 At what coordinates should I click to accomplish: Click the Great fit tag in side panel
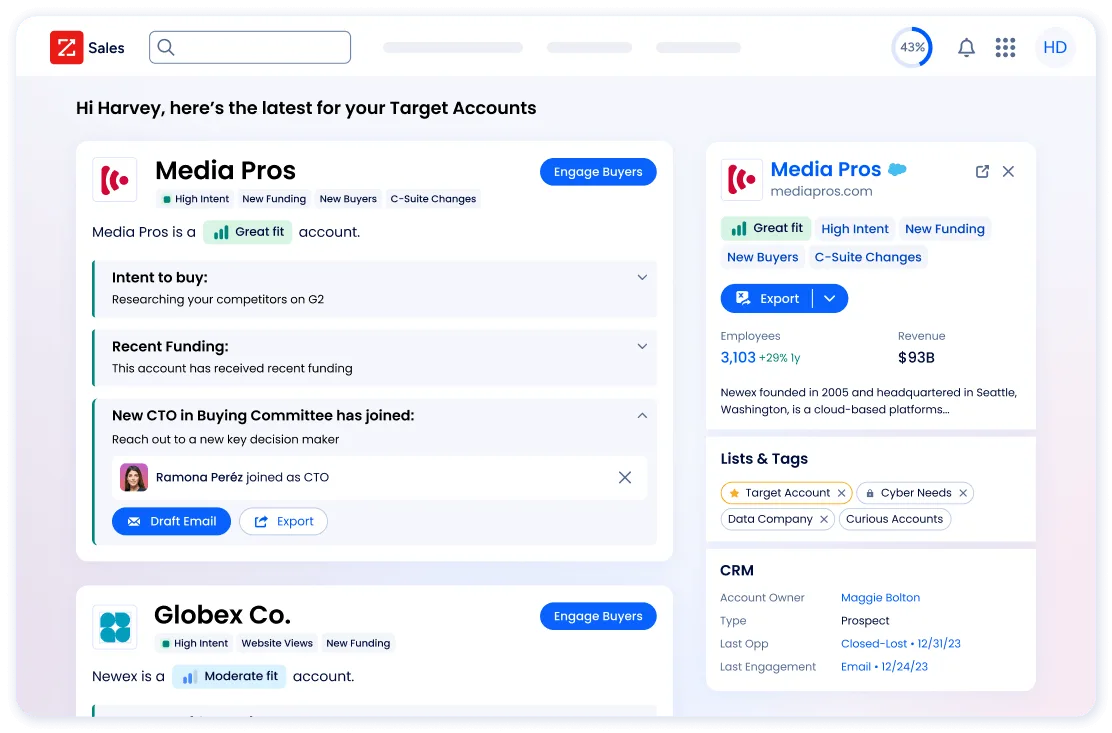767,228
